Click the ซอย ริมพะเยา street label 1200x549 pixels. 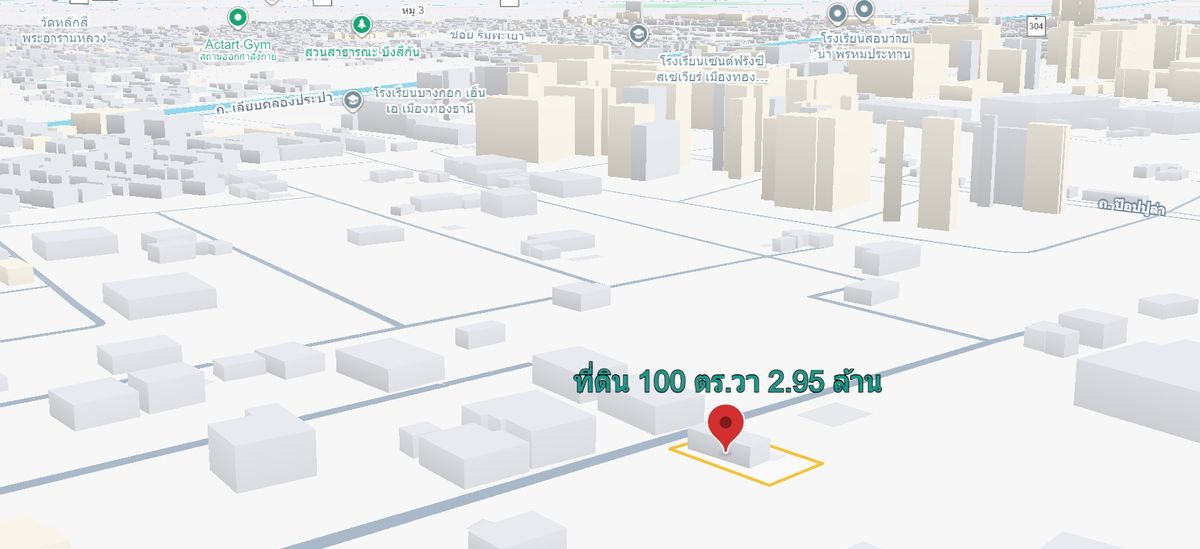(487, 36)
